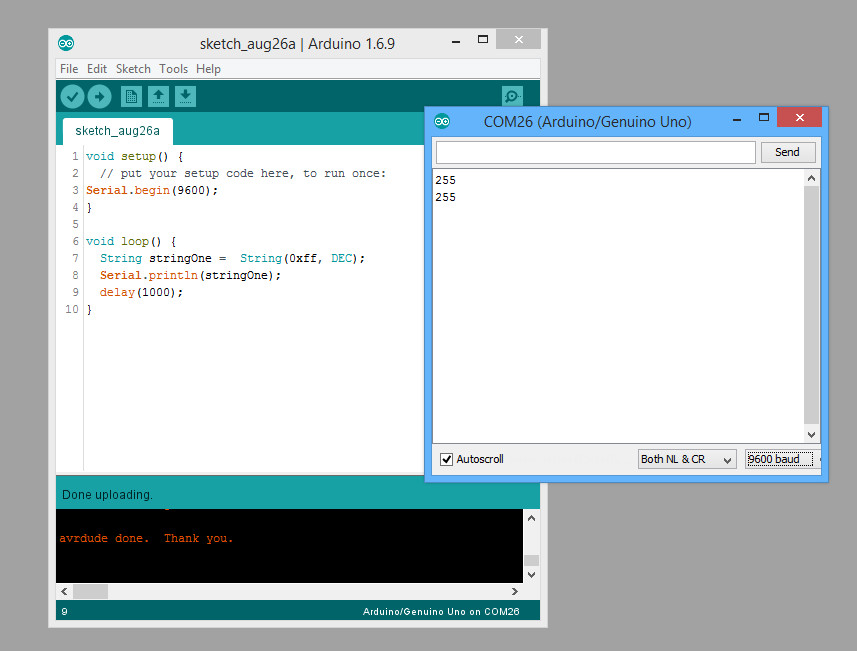Click the Send button
The width and height of the screenshot is (857, 651).
(x=788, y=152)
